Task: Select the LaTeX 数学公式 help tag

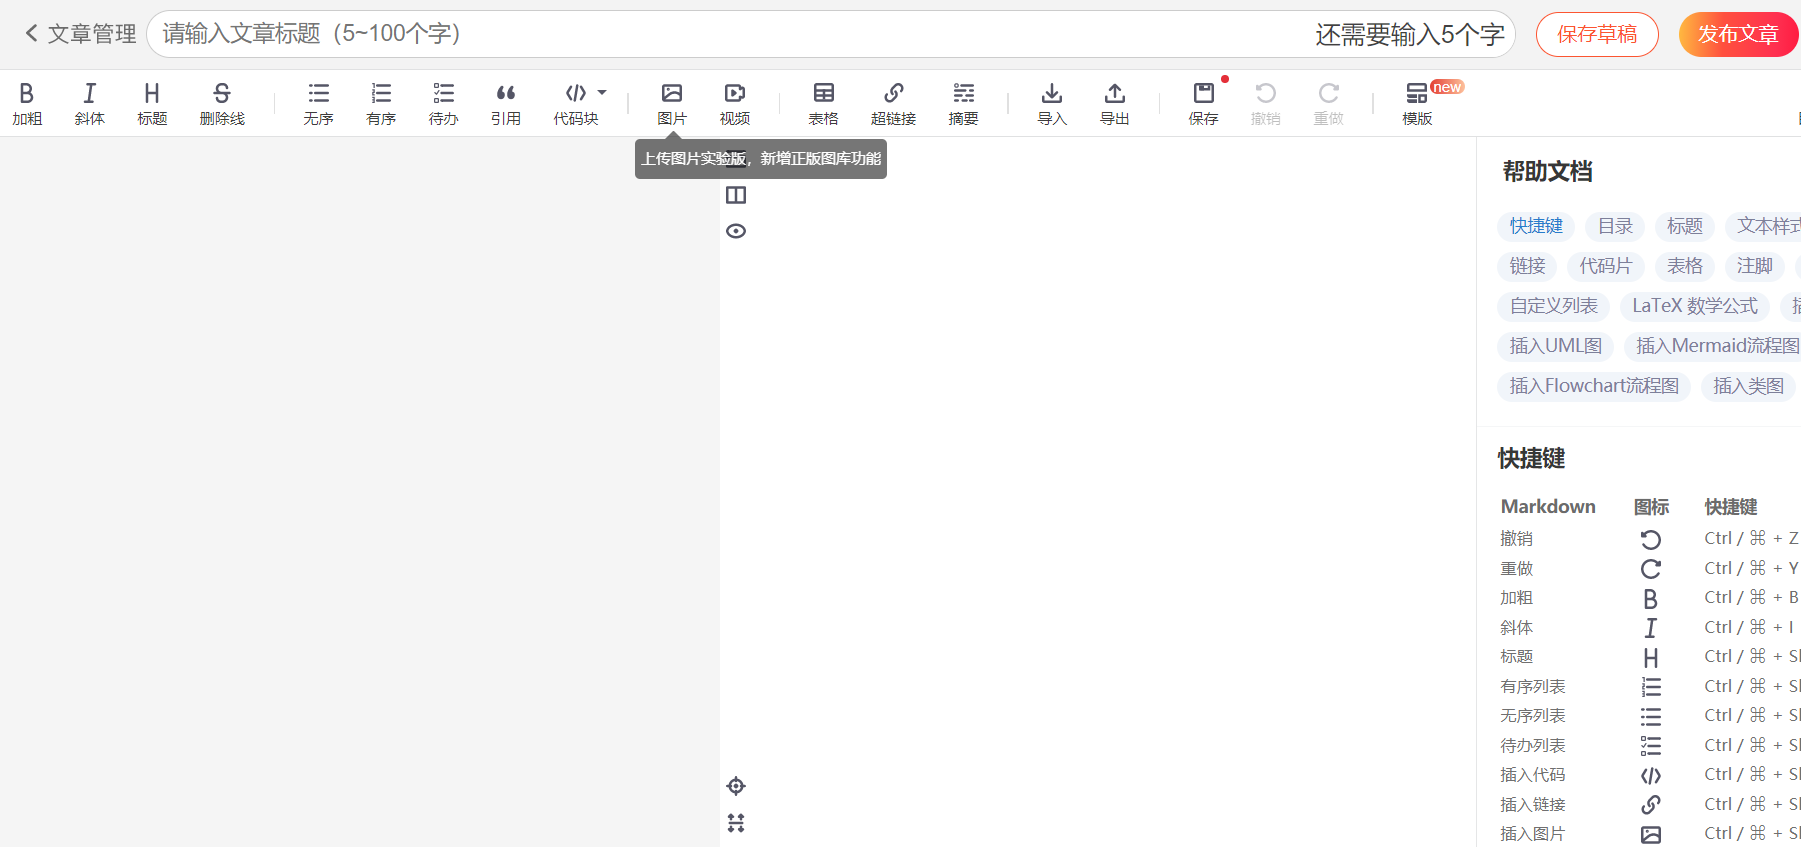Action: (1695, 306)
